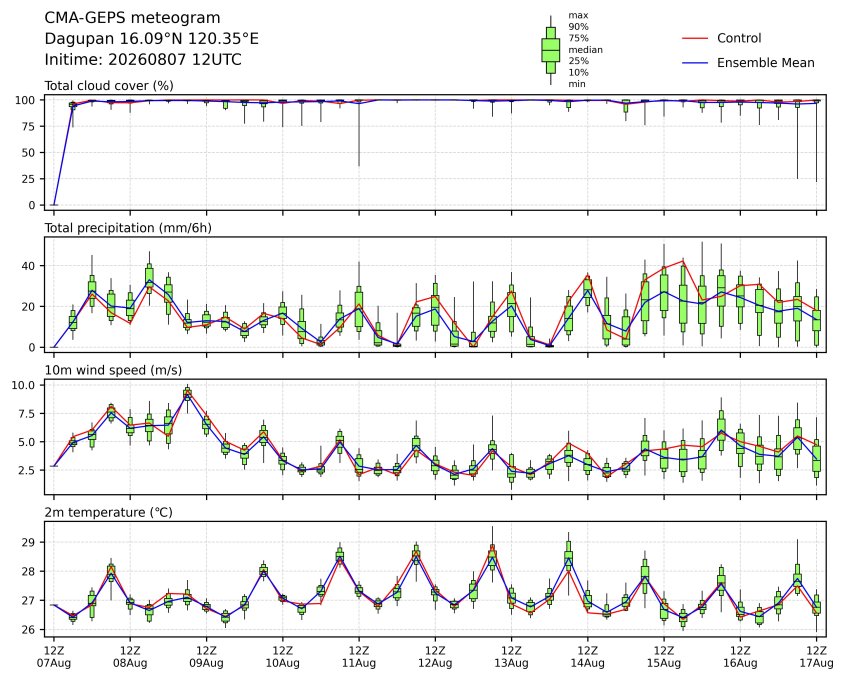Image resolution: width=845 pixels, height=680 pixels.
Task: Click the 75 tick on cloud cover axis
Action: 29,127
